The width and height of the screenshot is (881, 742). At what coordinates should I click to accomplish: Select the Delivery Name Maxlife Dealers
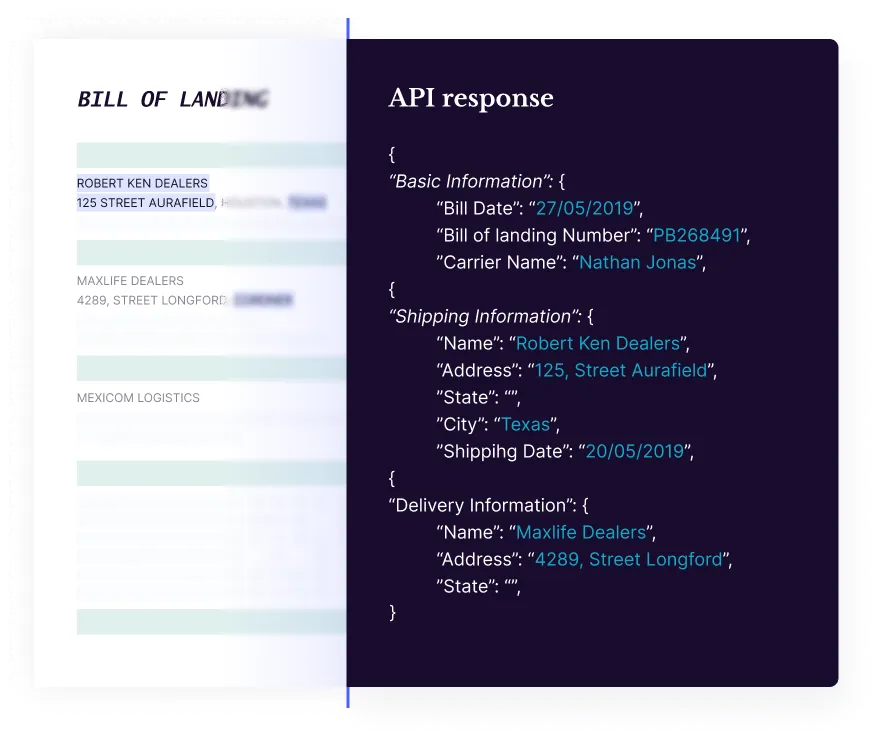(x=582, y=532)
